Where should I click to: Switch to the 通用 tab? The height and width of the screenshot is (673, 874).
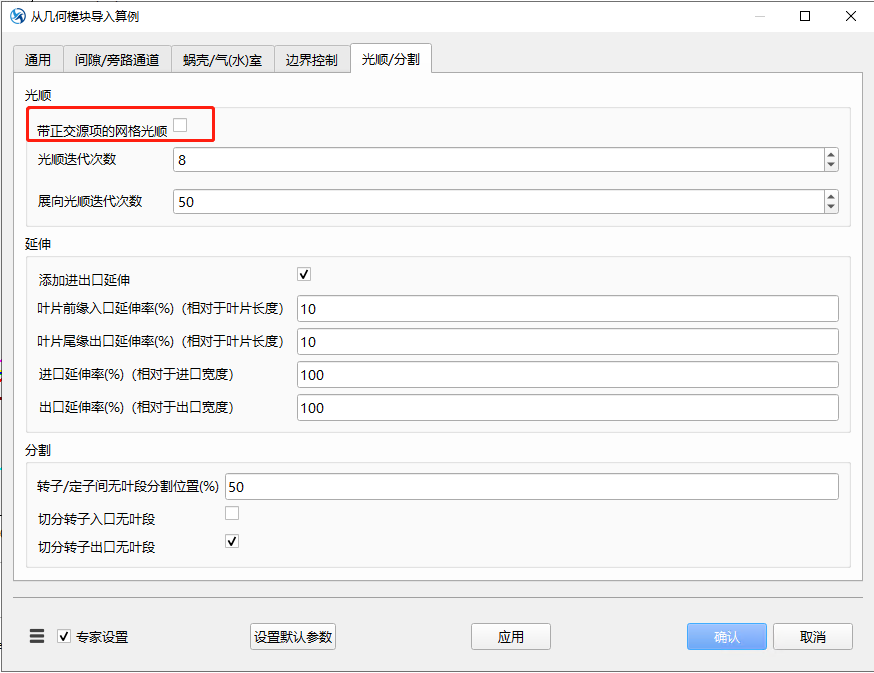(x=38, y=60)
